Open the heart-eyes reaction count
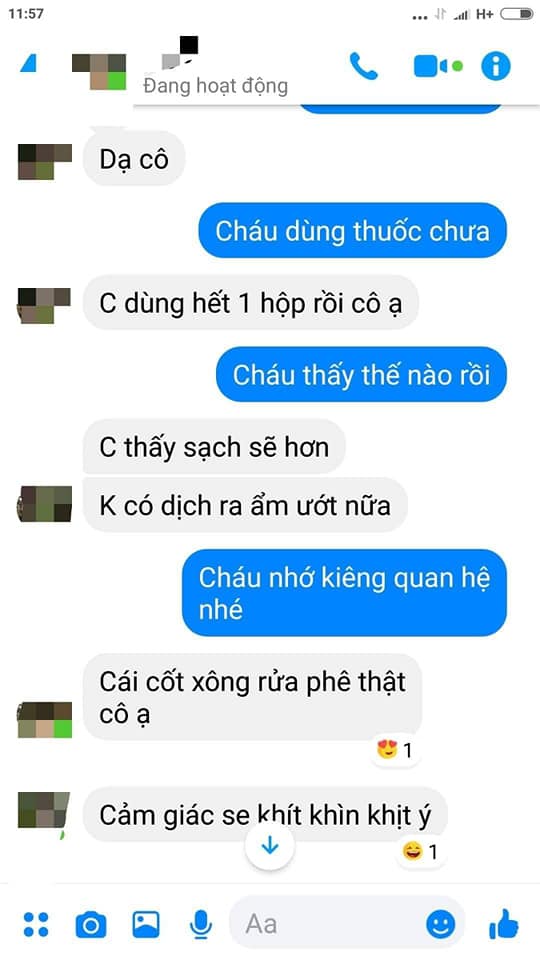 point(396,749)
